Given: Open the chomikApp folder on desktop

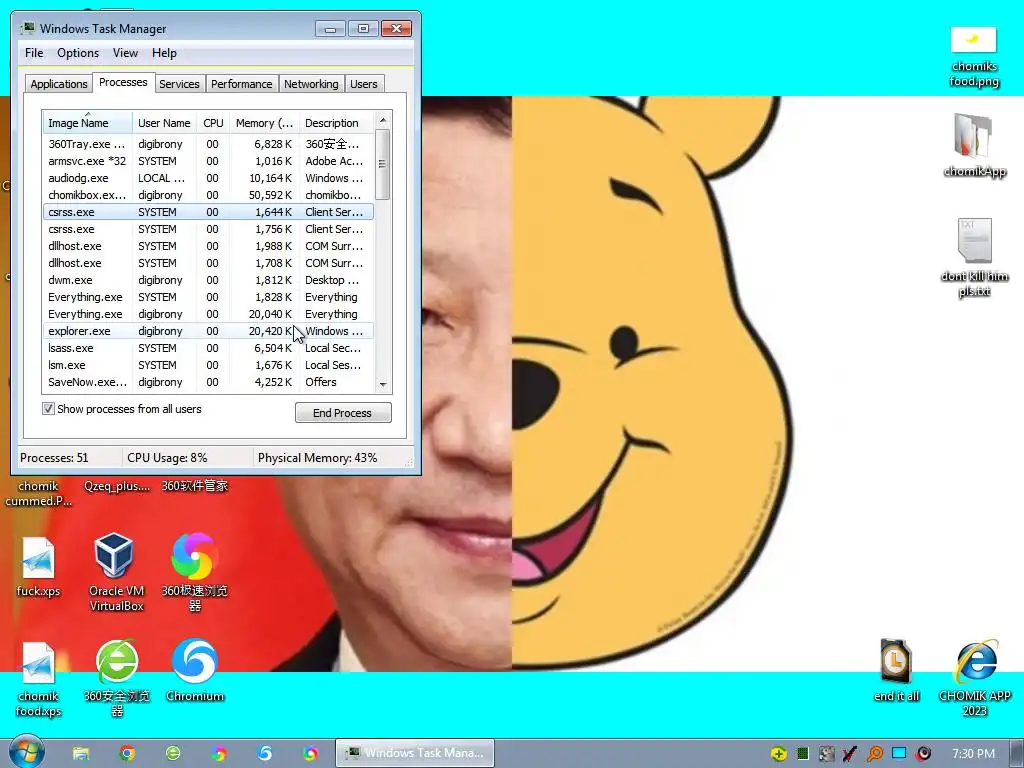Looking at the screenshot, I should 974,145.
